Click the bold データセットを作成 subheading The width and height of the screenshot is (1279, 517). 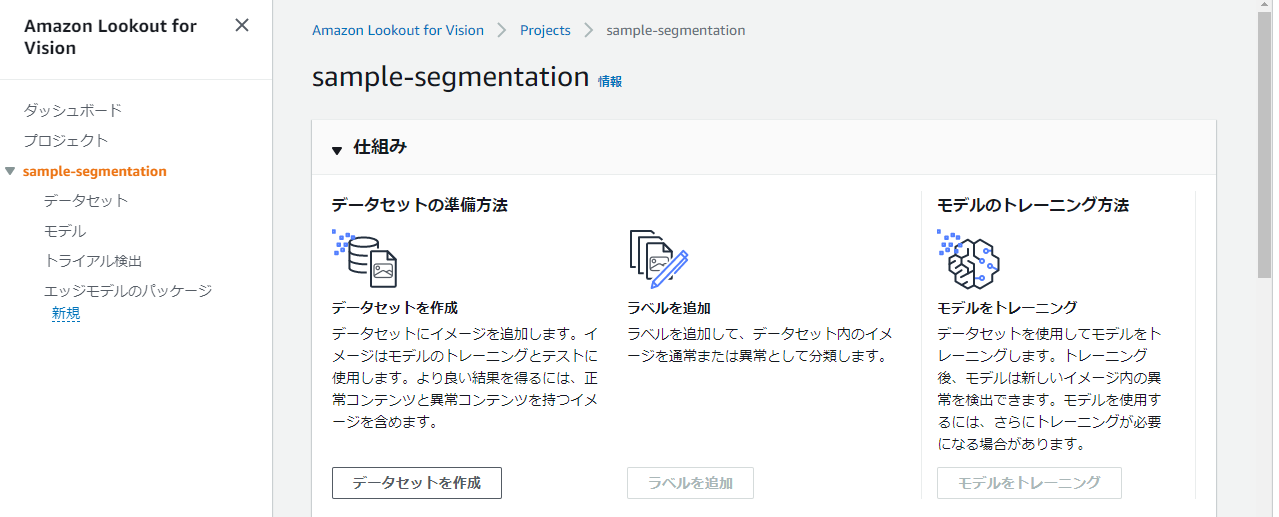click(394, 308)
